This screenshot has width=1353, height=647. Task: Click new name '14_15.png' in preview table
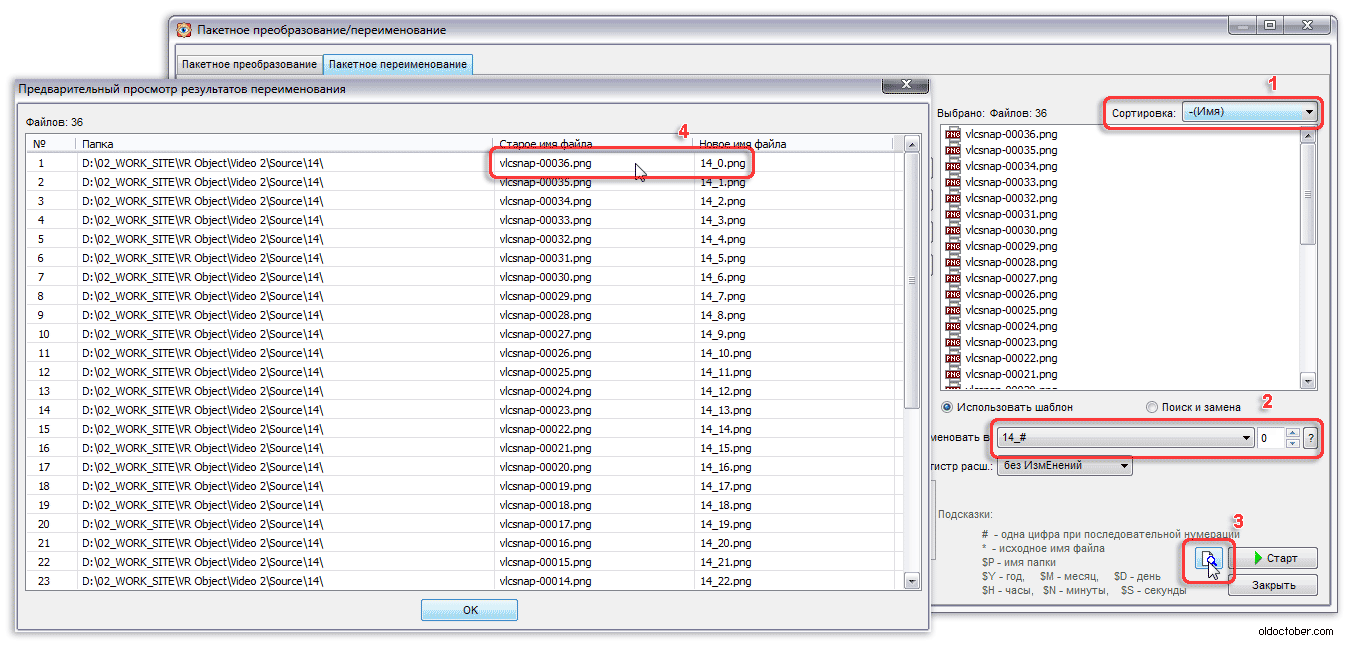tap(725, 448)
